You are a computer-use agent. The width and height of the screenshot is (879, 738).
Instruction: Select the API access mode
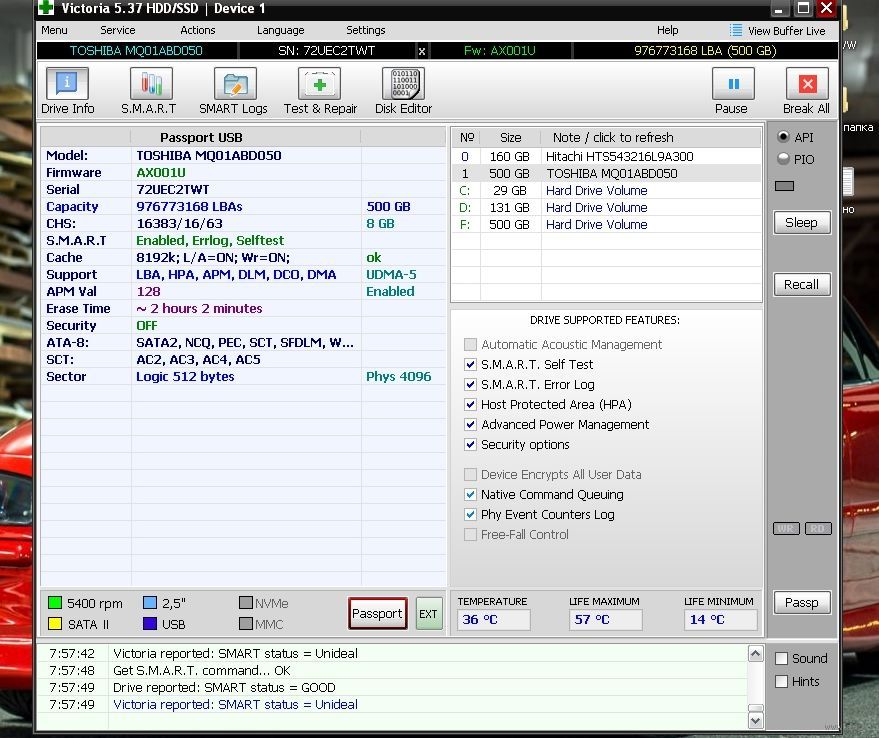click(x=783, y=137)
